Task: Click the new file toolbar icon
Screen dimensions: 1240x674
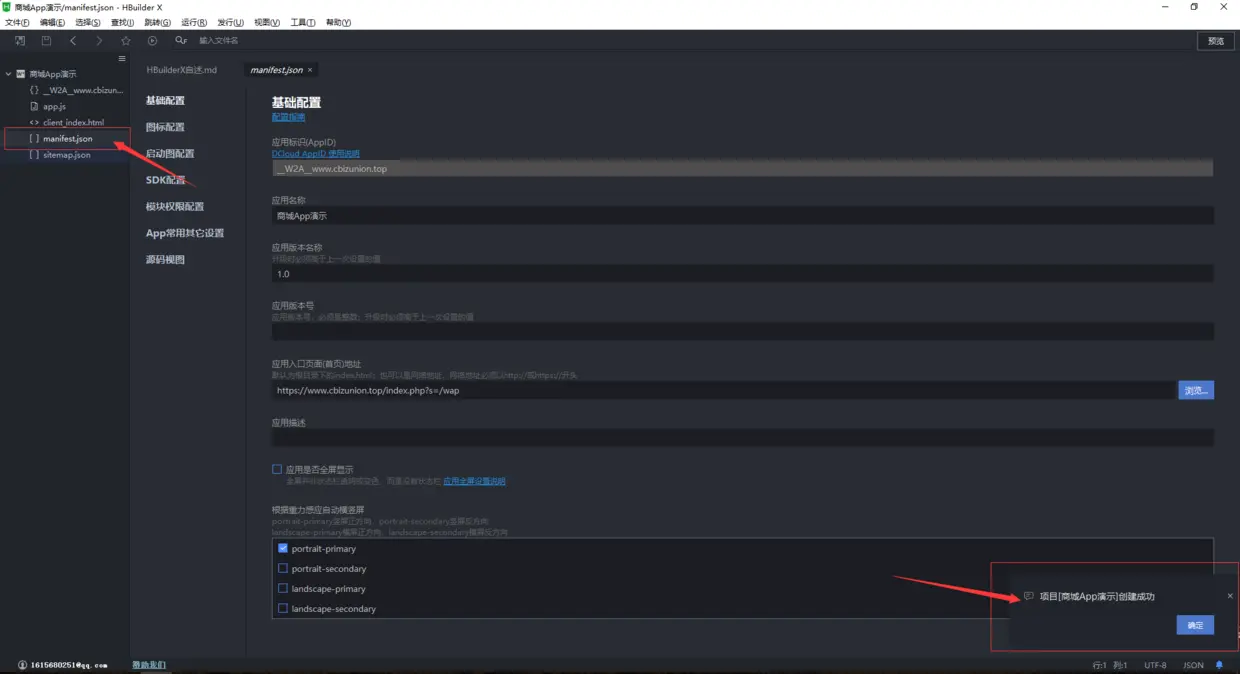Action: (20, 41)
